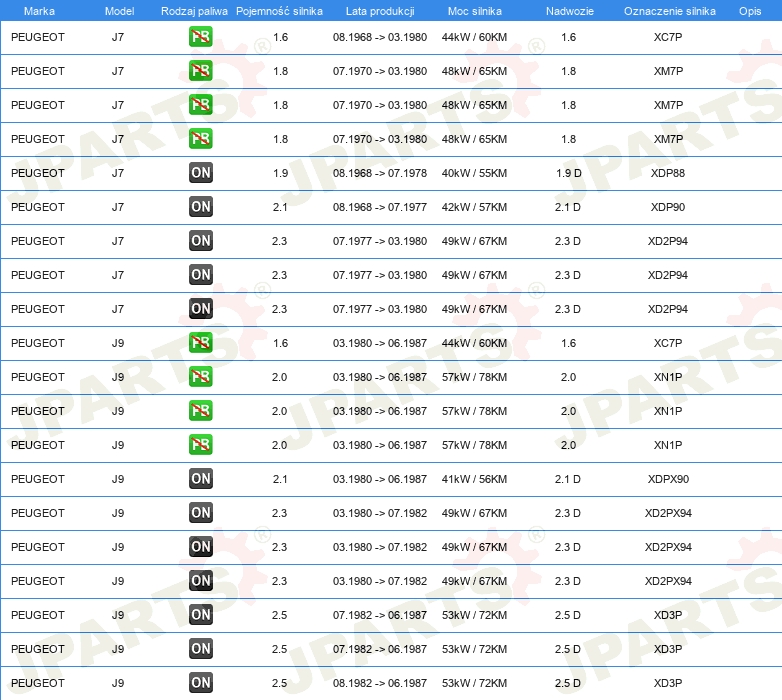Click the Rodzaj paliwa column header
Image resolution: width=782 pixels, height=700 pixels.
pyautogui.click(x=194, y=11)
